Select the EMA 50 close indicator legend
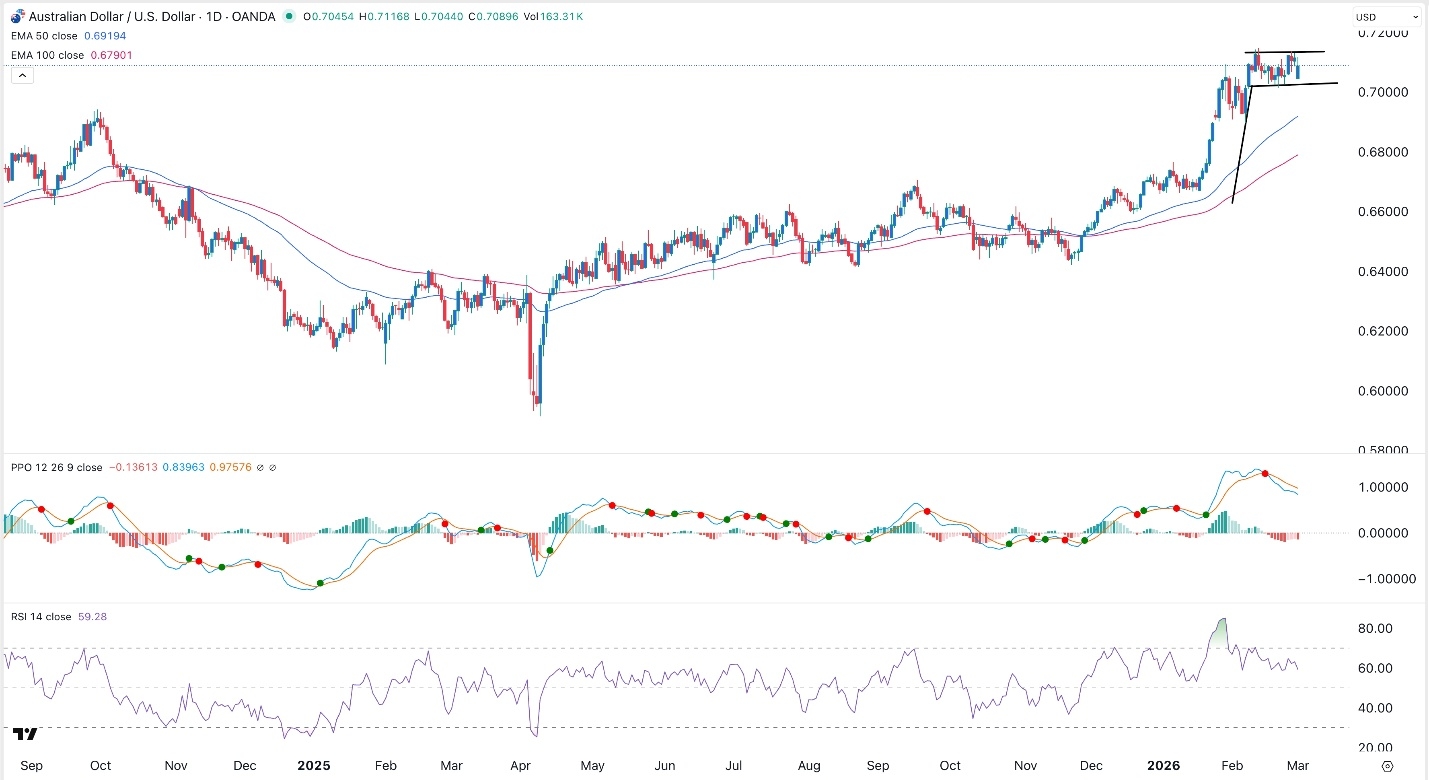 pos(46,36)
